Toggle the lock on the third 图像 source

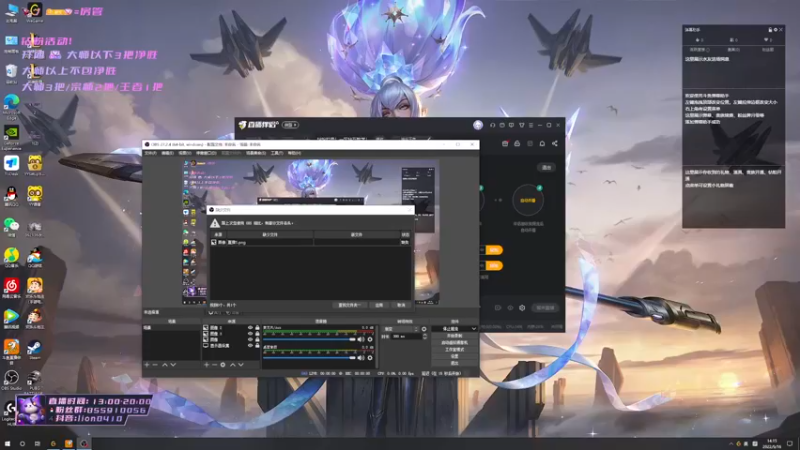pos(257,339)
